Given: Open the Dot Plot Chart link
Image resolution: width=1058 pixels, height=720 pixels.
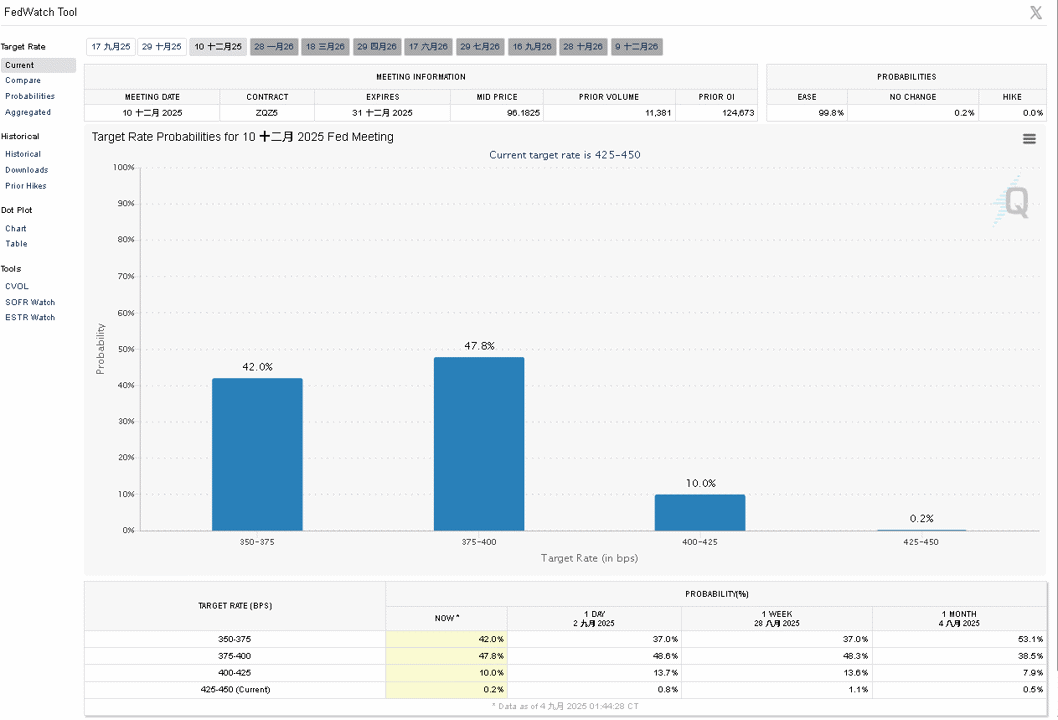Looking at the screenshot, I should tap(16, 229).
